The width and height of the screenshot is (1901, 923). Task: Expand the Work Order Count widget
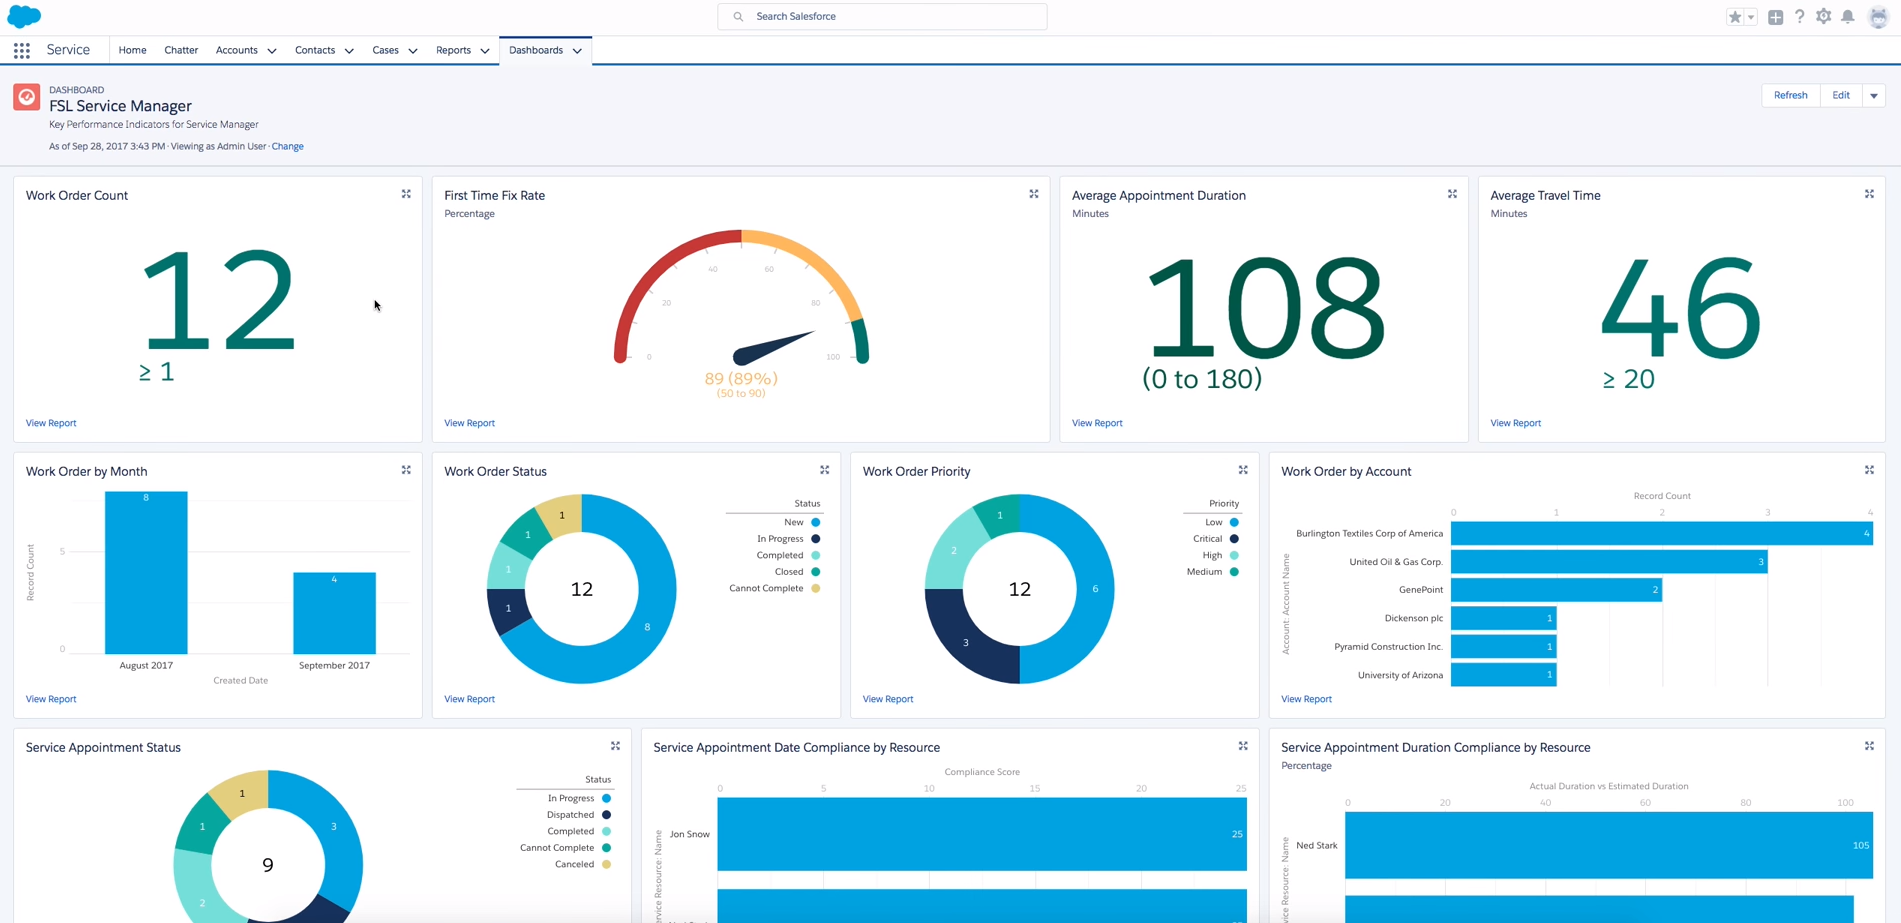coord(406,194)
